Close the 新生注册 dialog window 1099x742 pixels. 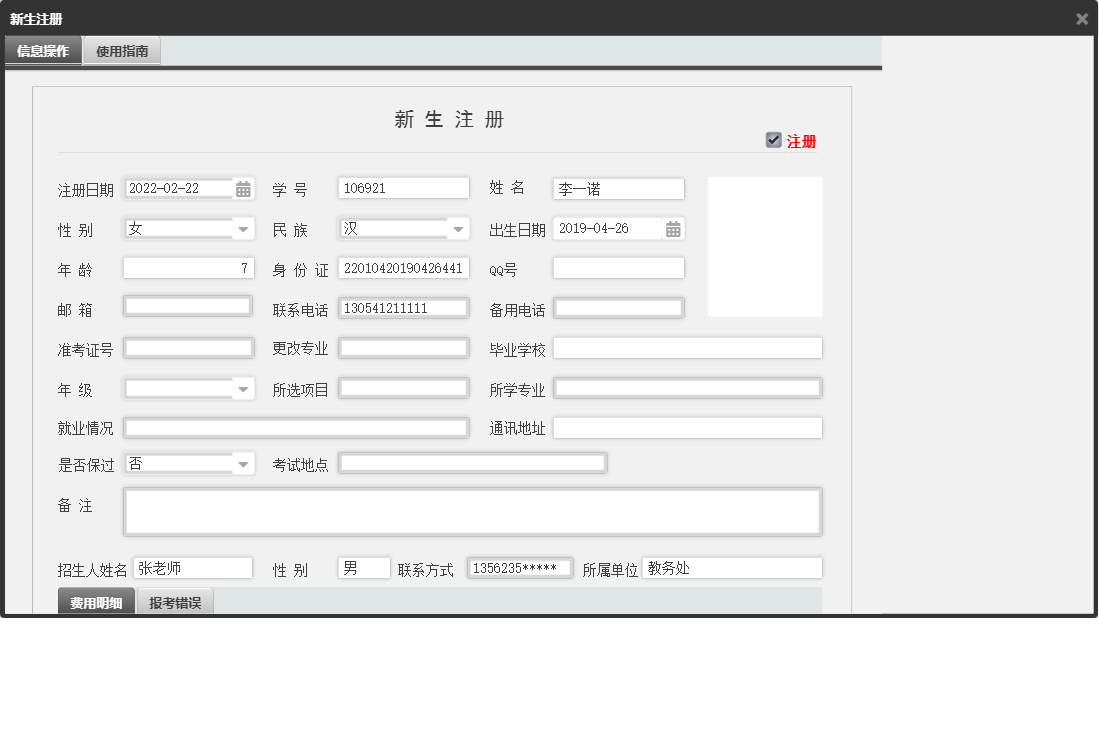[x=1082, y=19]
